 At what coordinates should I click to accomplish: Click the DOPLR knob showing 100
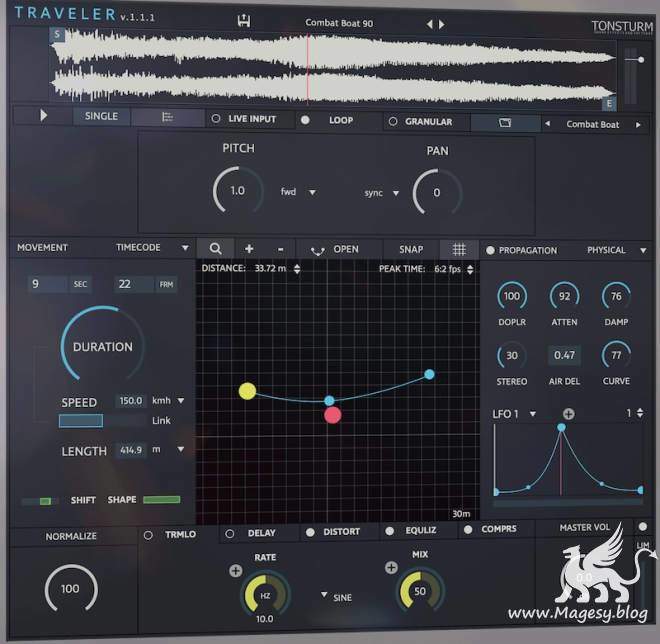pos(512,296)
